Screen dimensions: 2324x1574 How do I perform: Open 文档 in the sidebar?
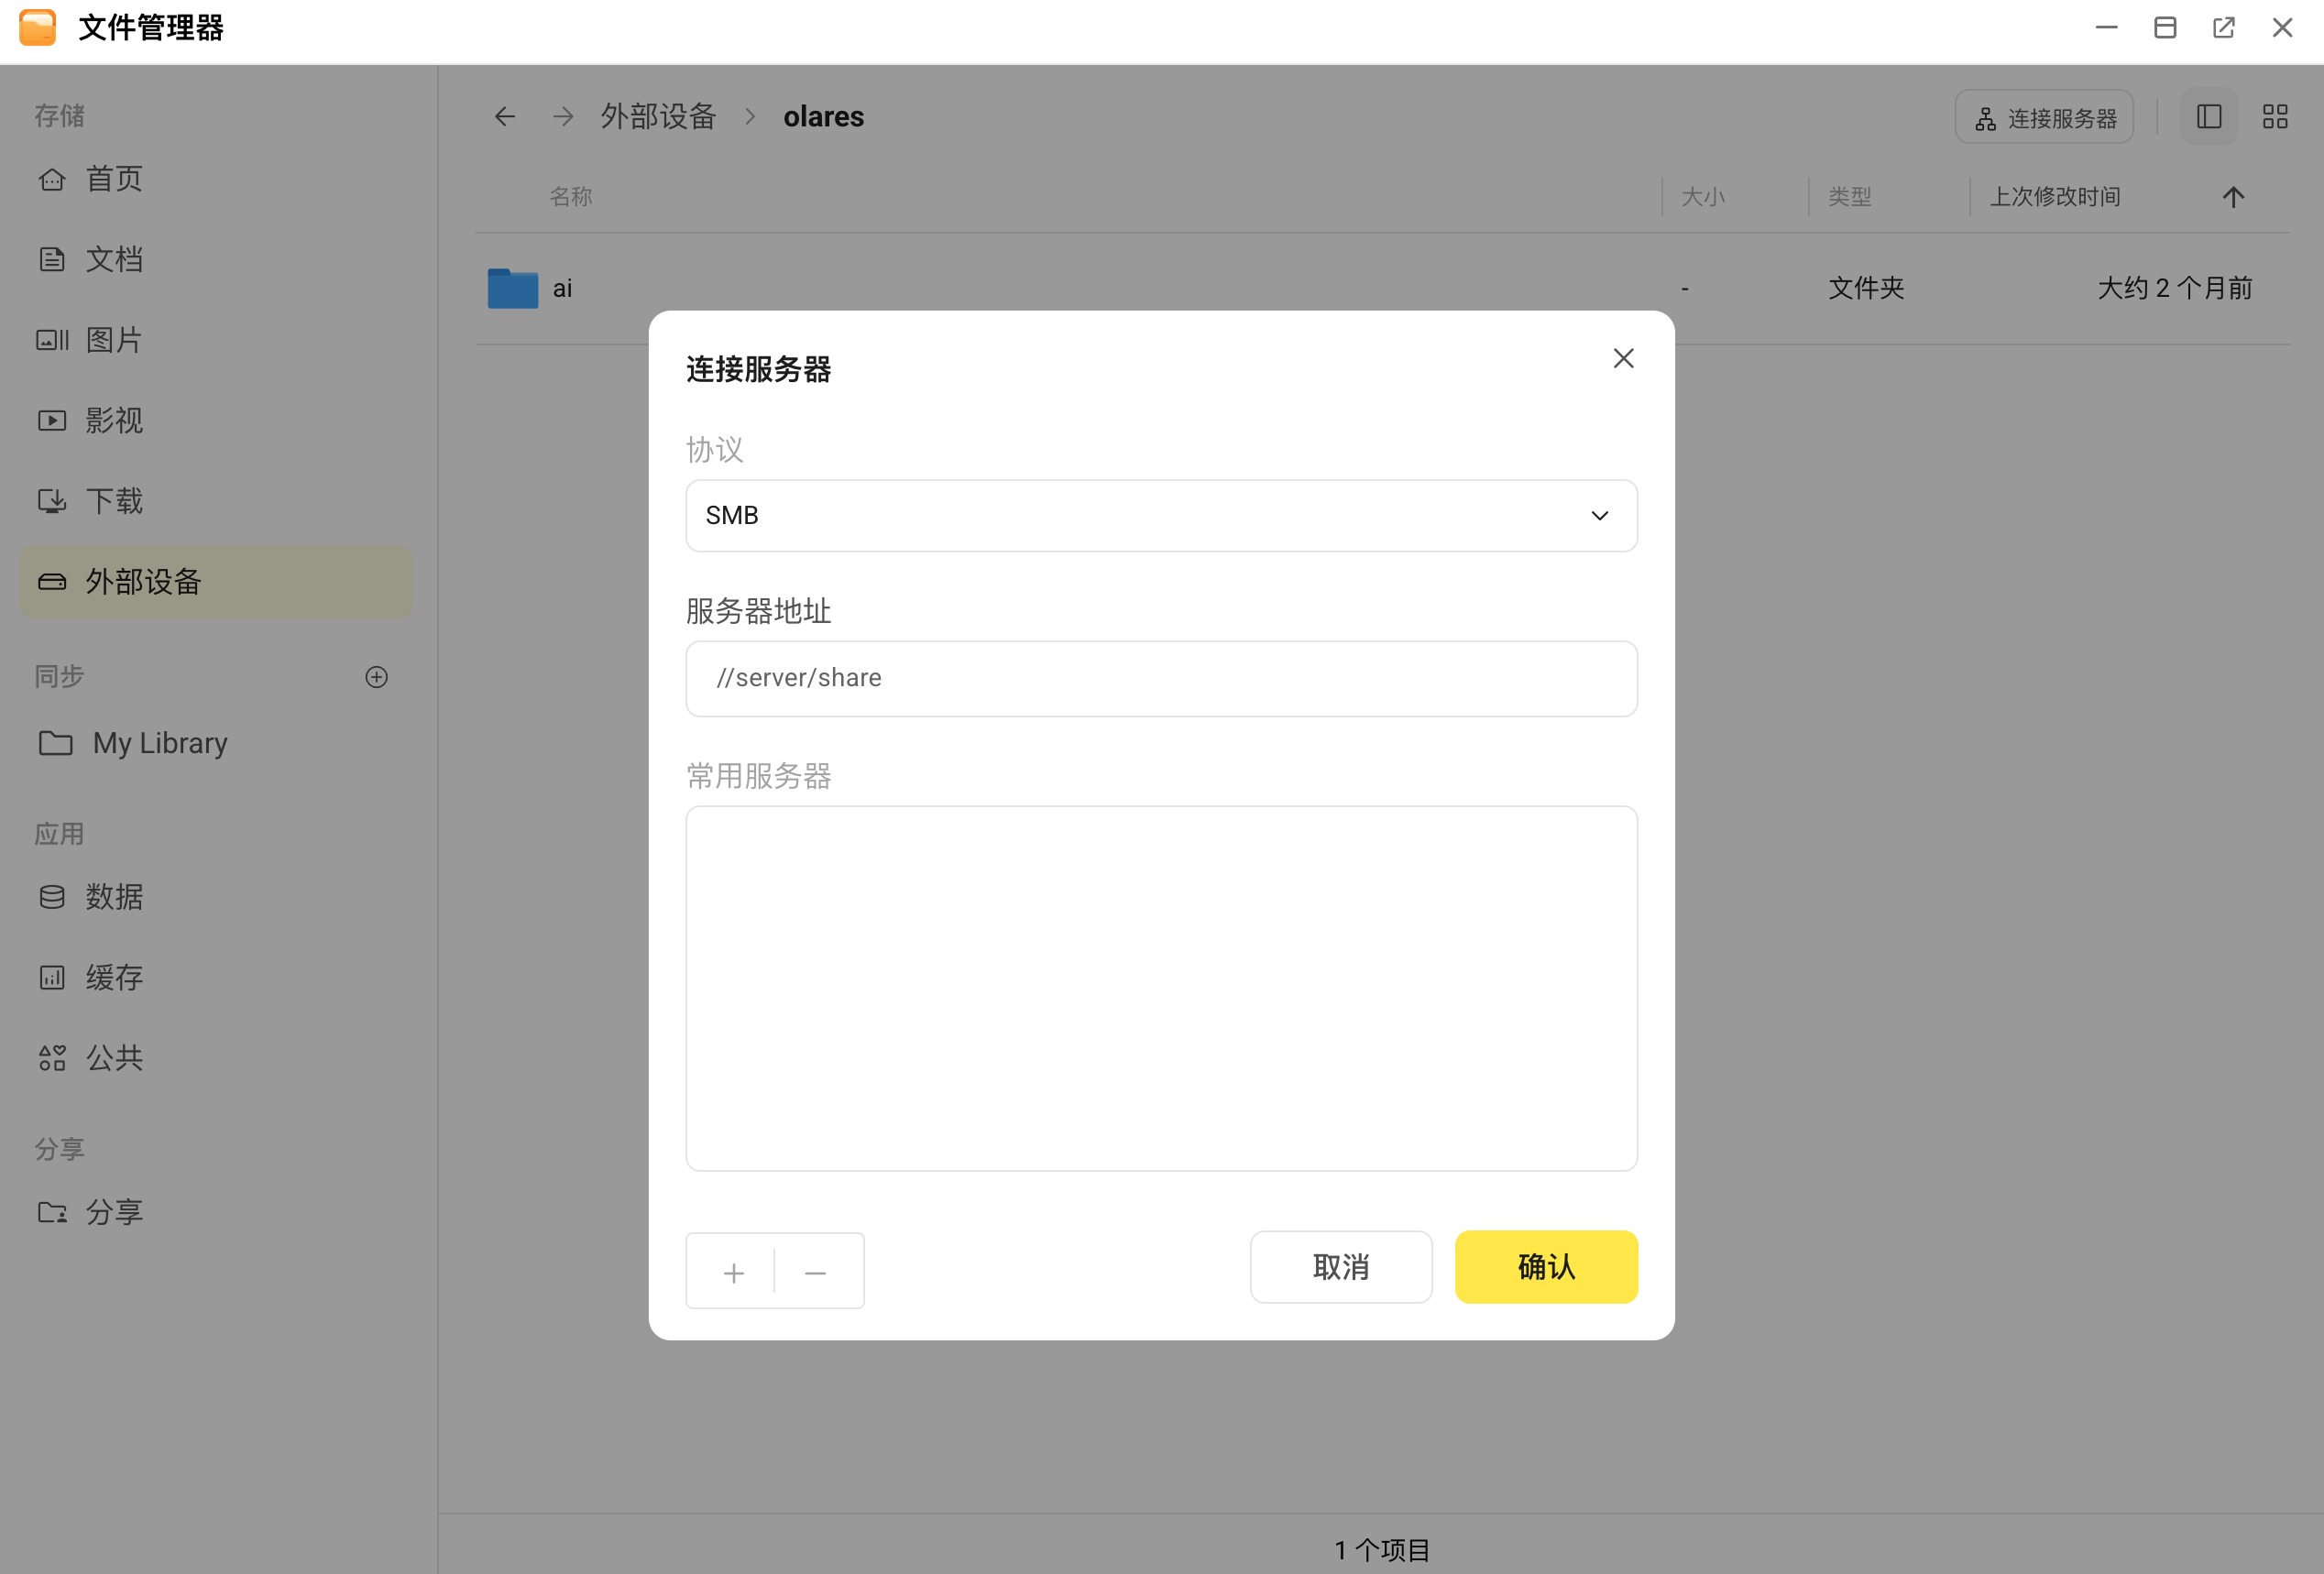click(x=216, y=259)
